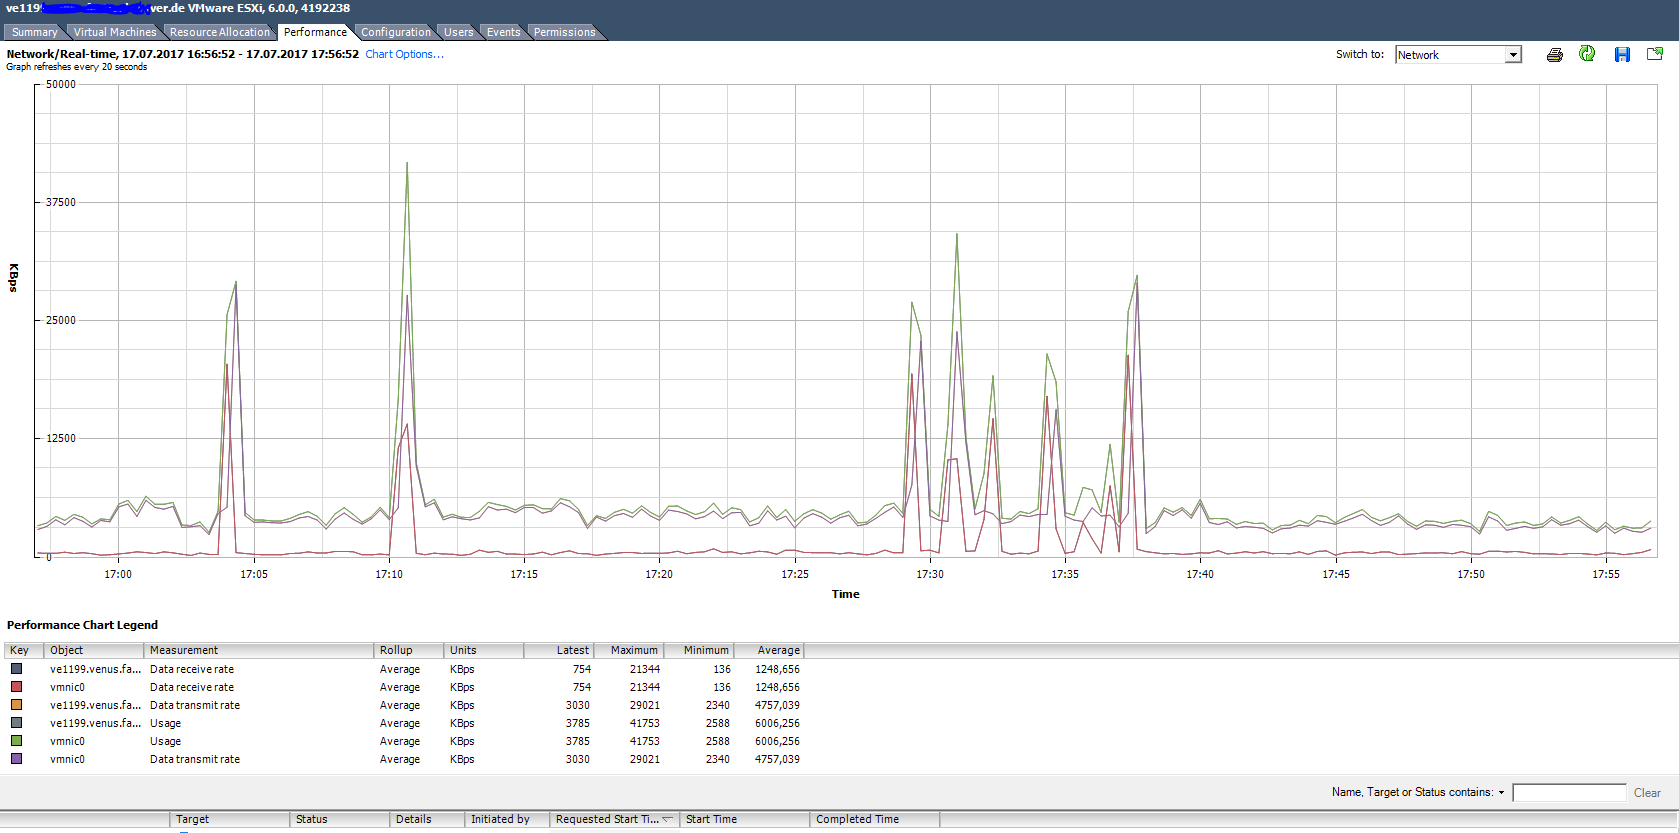This screenshot has height=833, width=1679.
Task: Switch to the Summary tab
Action: (34, 32)
